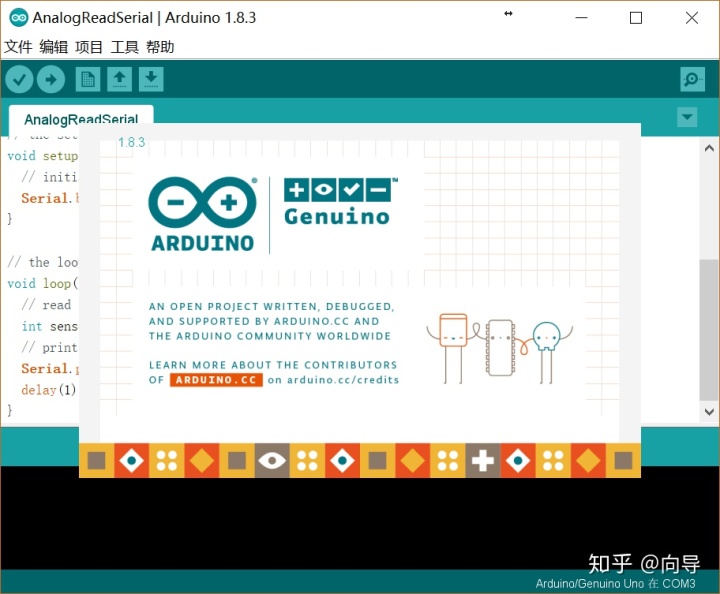Click the Genuino logo on the splash screen
The image size is (720, 594).
tap(340, 202)
